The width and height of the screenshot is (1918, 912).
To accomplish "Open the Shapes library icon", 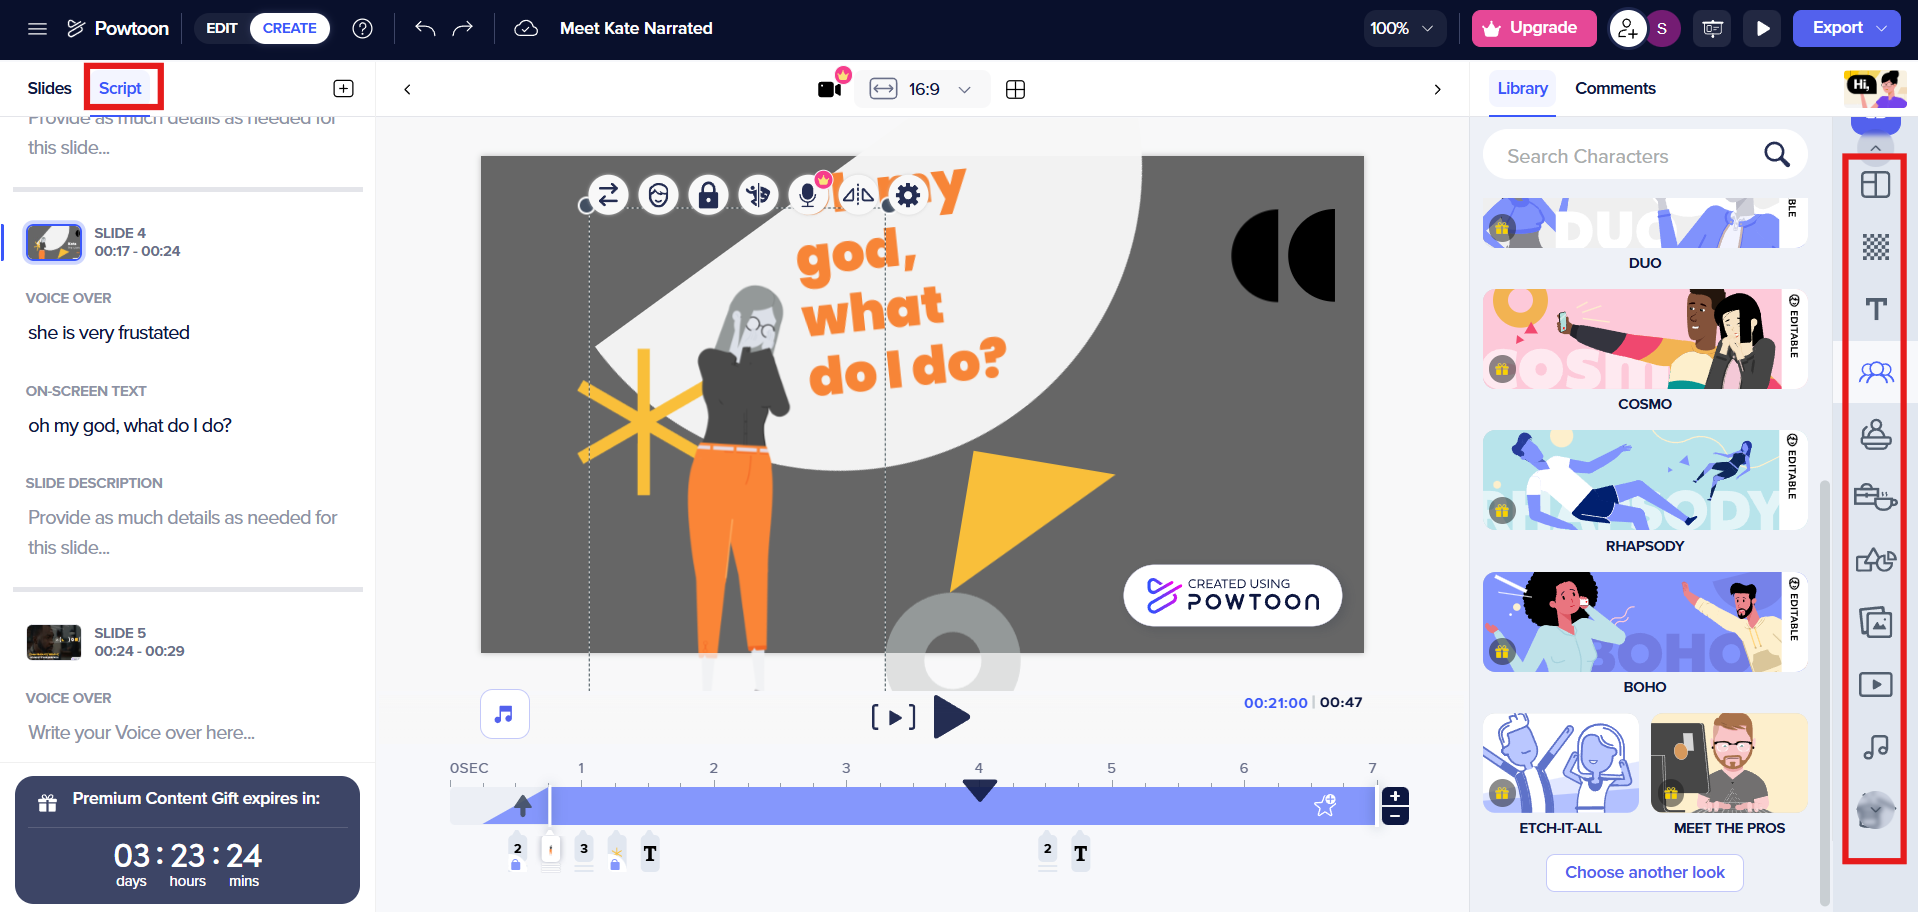I will 1875,560.
